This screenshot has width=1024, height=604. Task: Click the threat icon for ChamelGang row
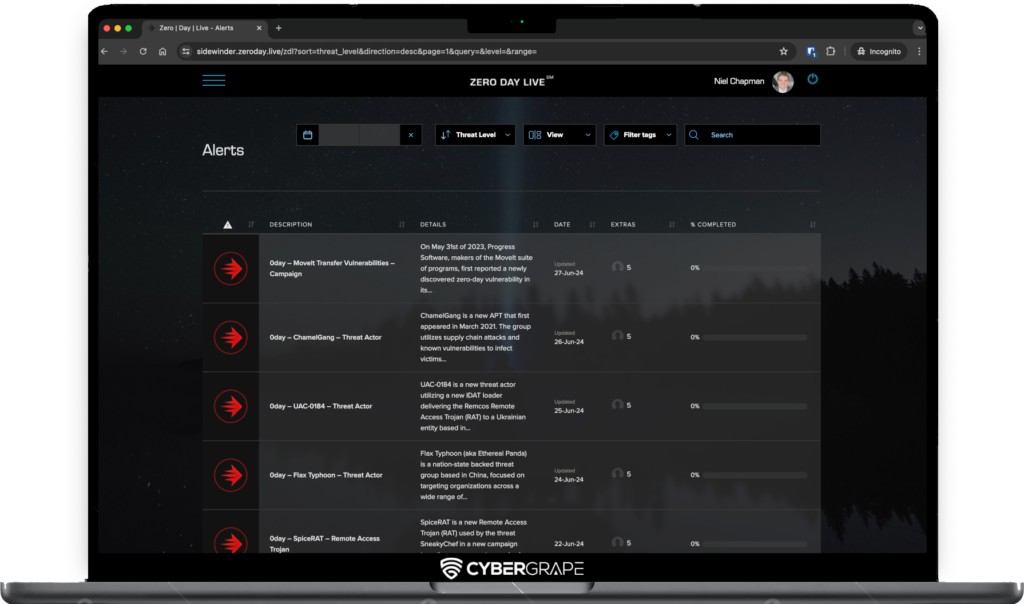(x=230, y=337)
